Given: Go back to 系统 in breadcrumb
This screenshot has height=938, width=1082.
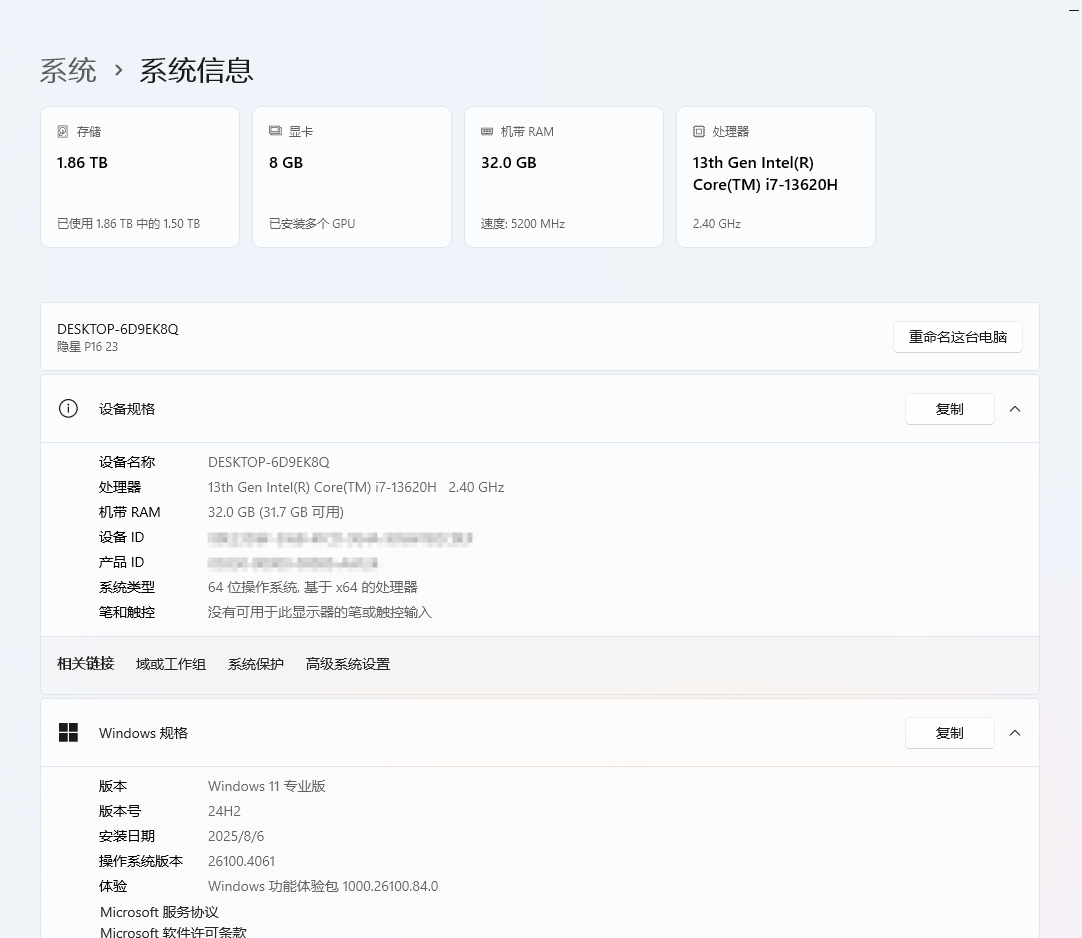Looking at the screenshot, I should [x=68, y=70].
